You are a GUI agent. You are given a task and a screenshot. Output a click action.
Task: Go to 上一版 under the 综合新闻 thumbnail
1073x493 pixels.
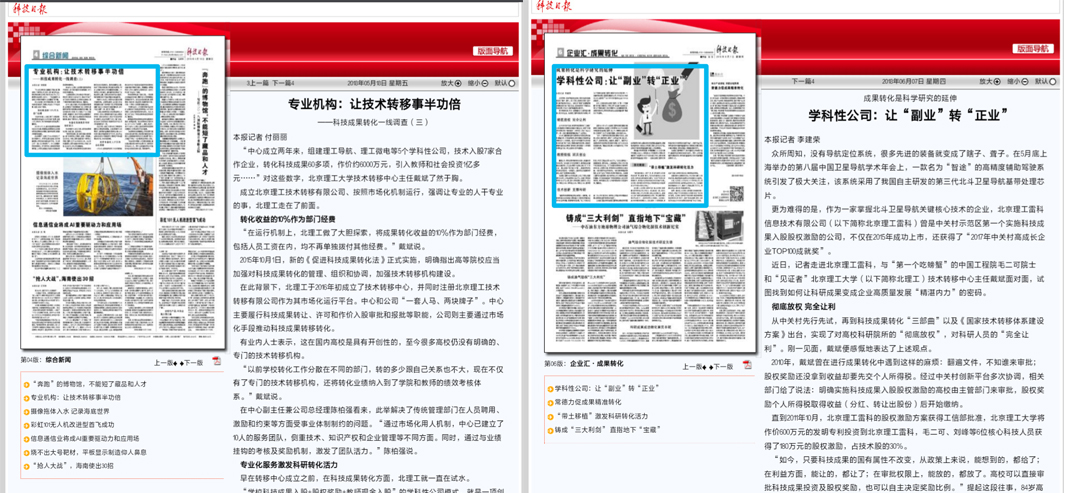coord(165,363)
